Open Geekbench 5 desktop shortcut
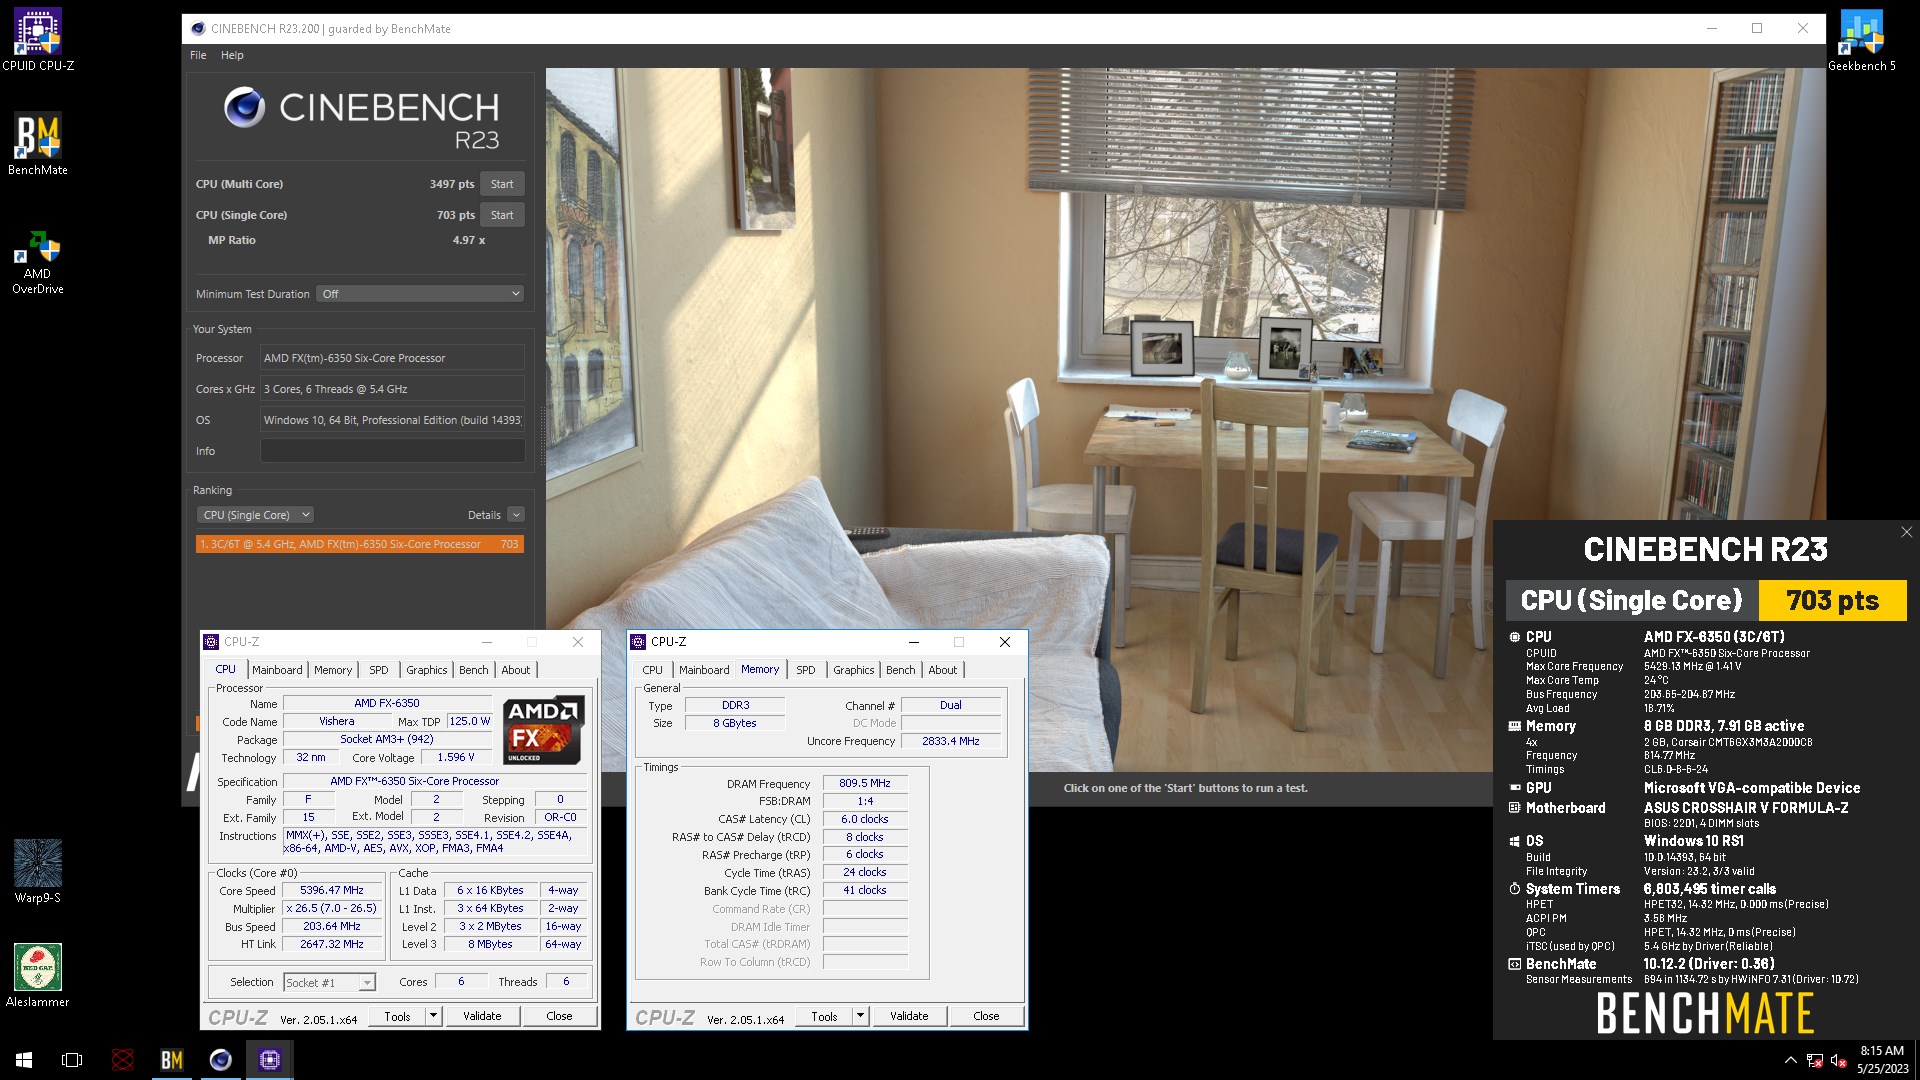 tap(1861, 40)
